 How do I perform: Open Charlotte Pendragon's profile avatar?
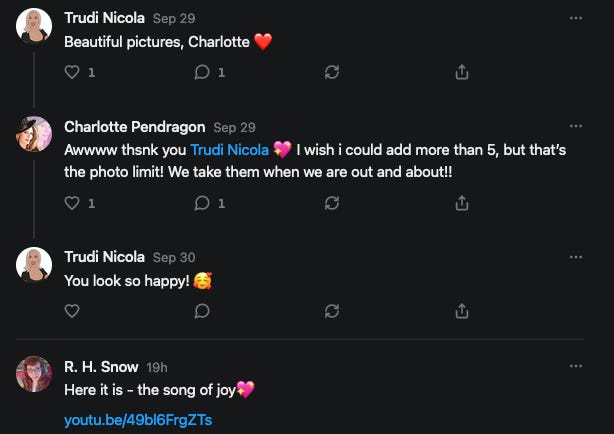click(x=34, y=133)
